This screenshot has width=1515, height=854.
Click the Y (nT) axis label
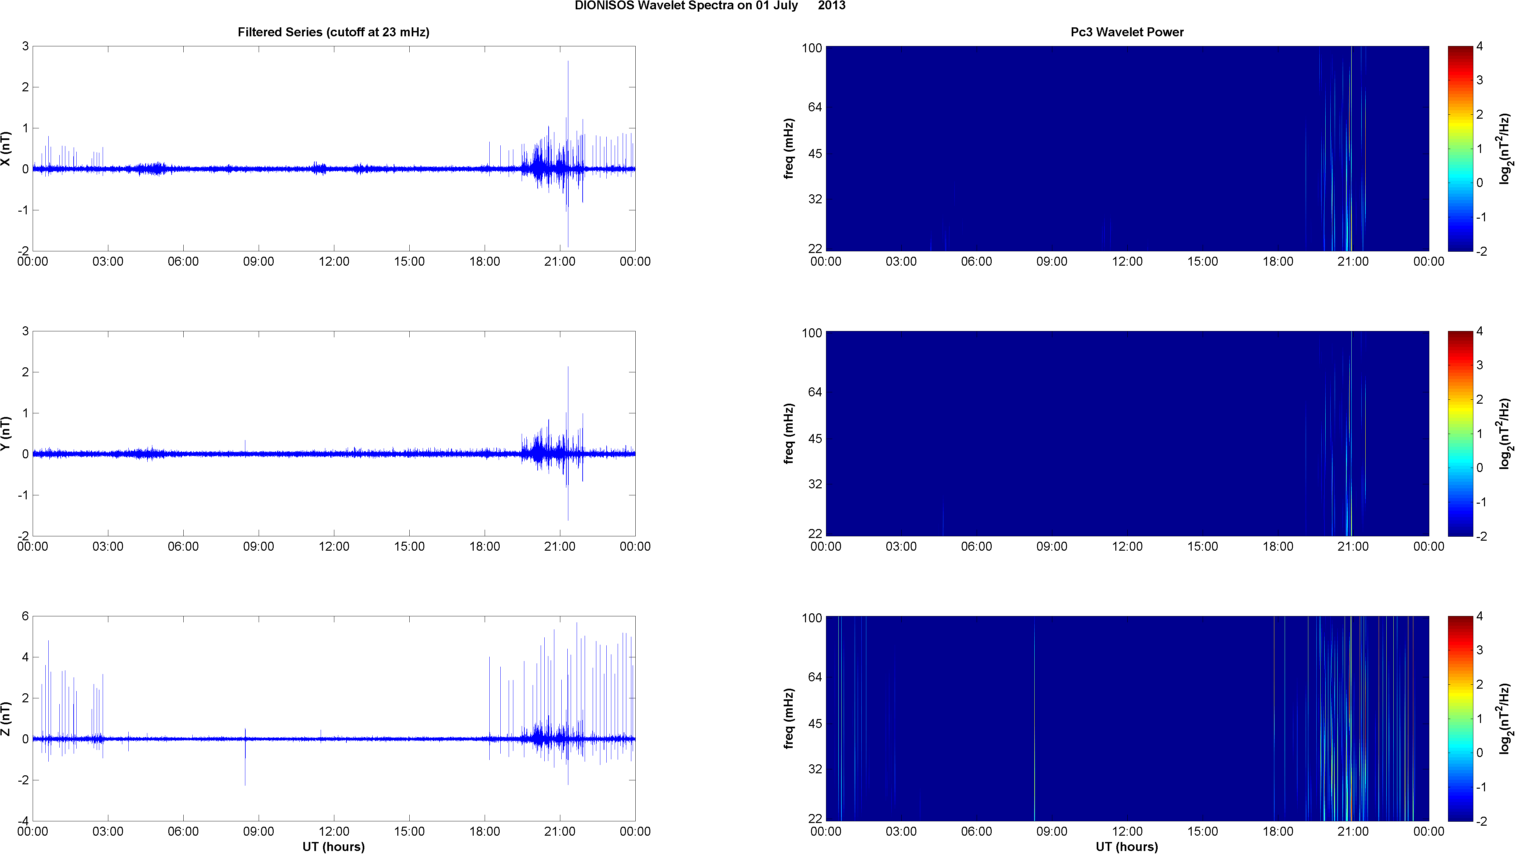click(6, 434)
